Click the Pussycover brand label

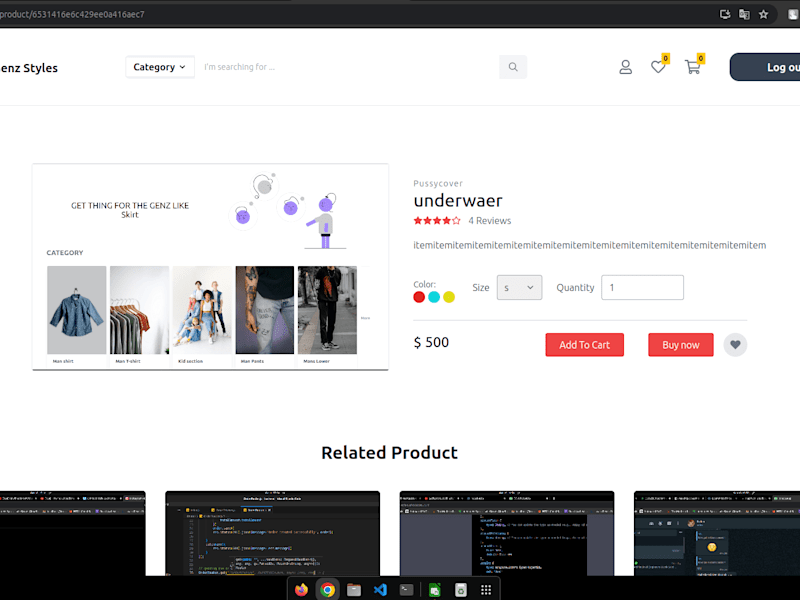(x=438, y=184)
